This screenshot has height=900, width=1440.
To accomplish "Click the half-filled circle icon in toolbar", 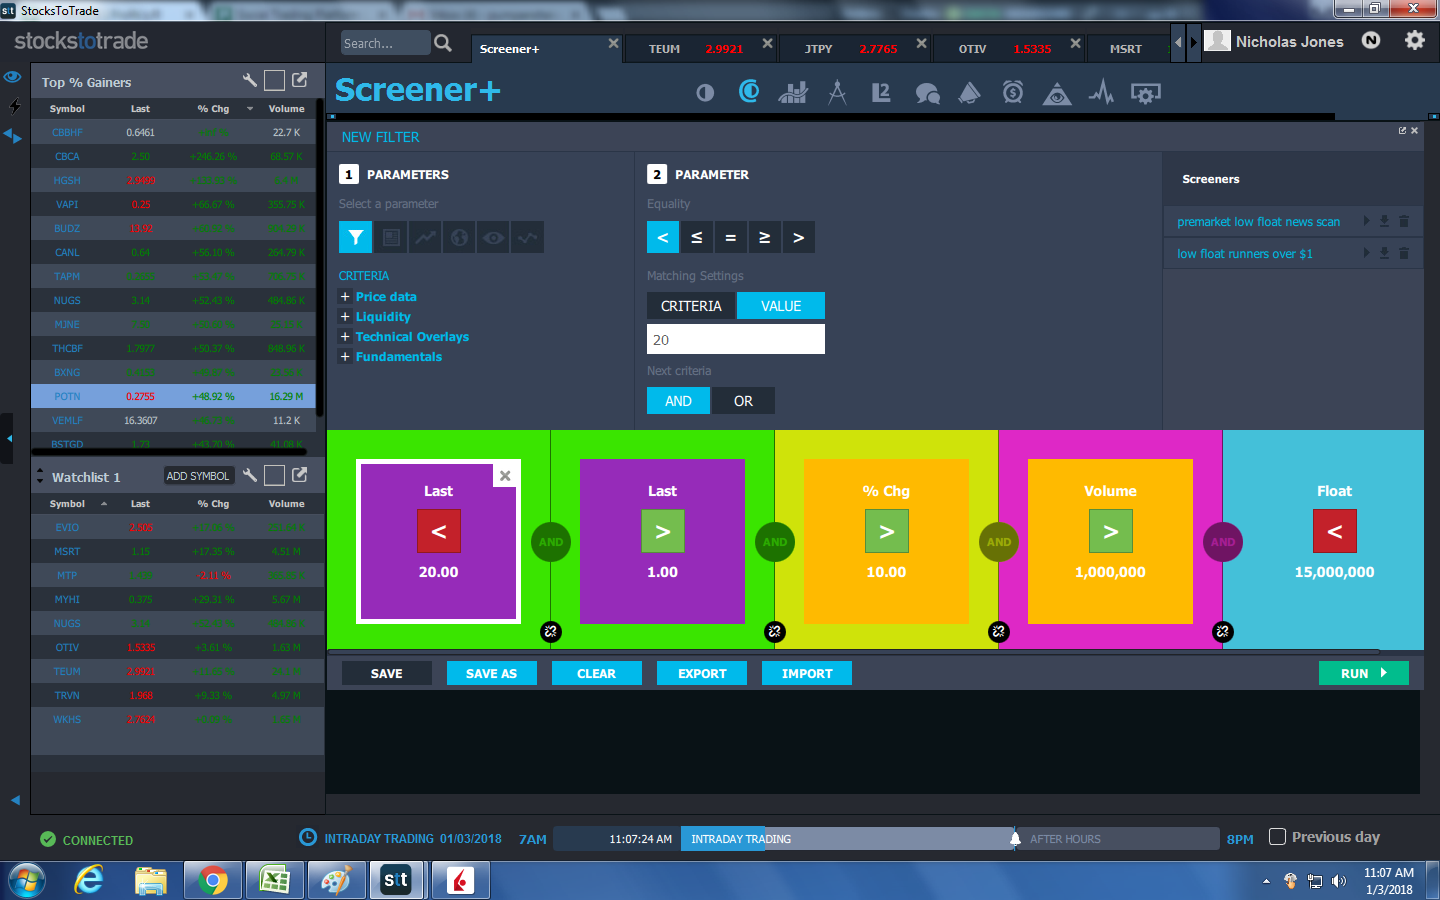I will click(705, 93).
